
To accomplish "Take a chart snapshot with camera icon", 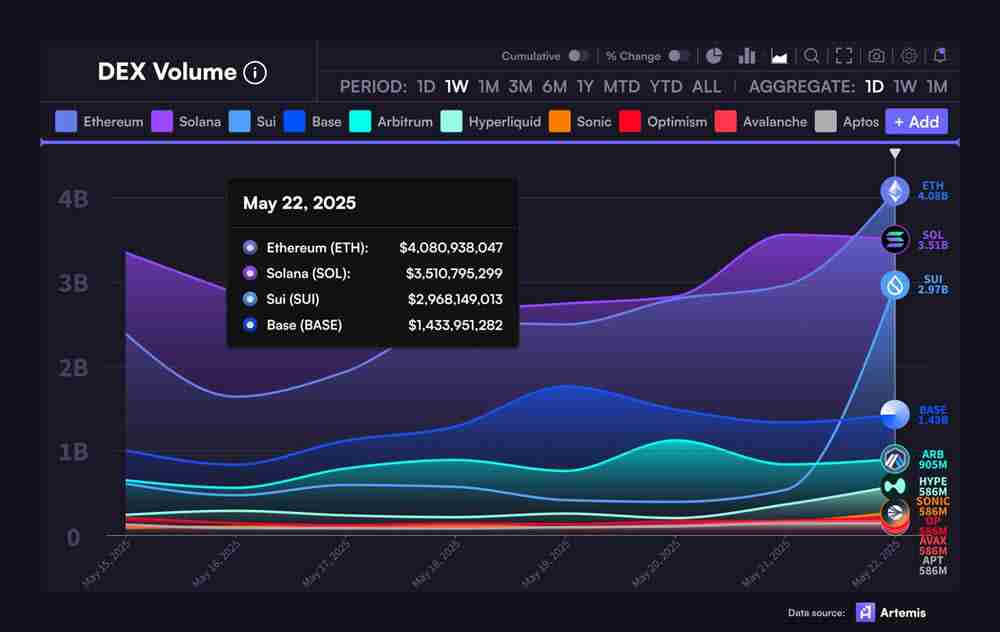I will [x=876, y=56].
